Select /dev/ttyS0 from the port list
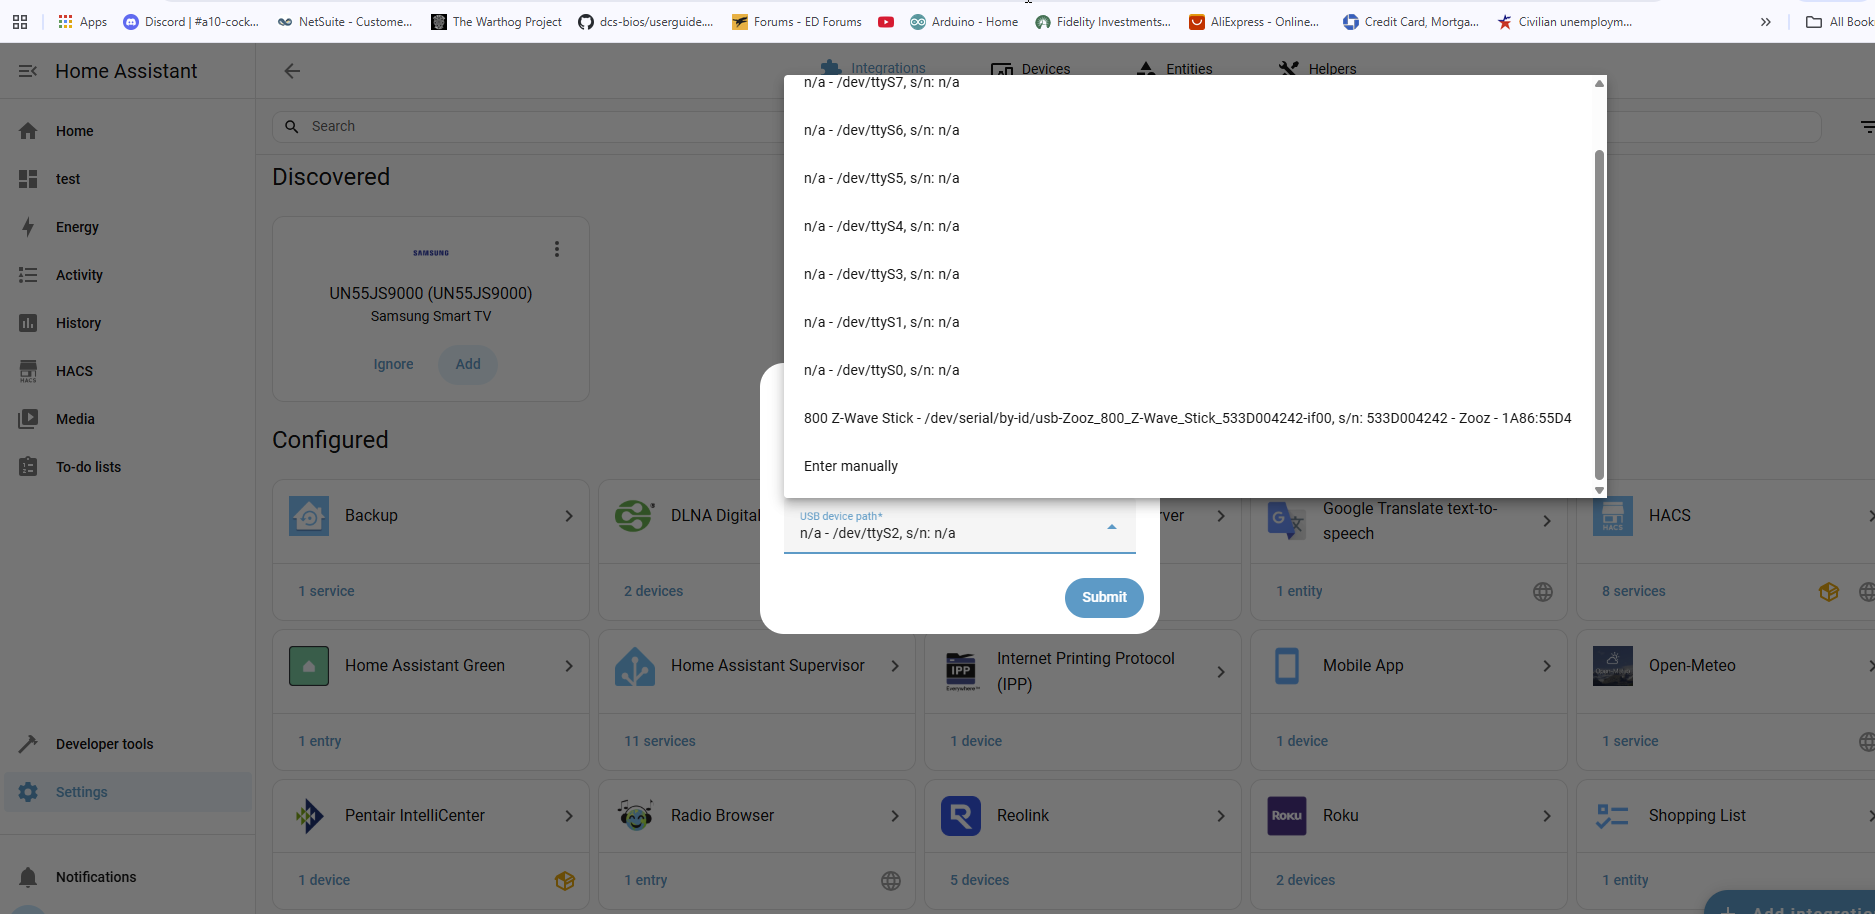The height and width of the screenshot is (914, 1875). 1188,370
